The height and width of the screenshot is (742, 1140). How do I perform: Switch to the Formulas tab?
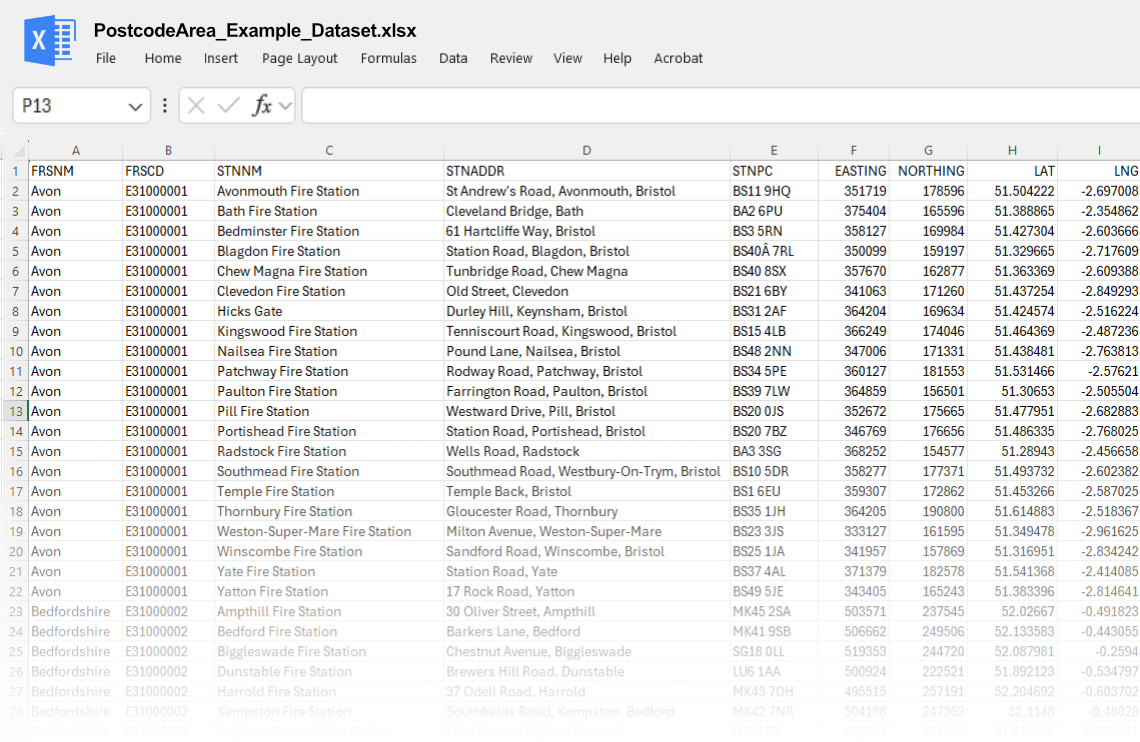(388, 58)
